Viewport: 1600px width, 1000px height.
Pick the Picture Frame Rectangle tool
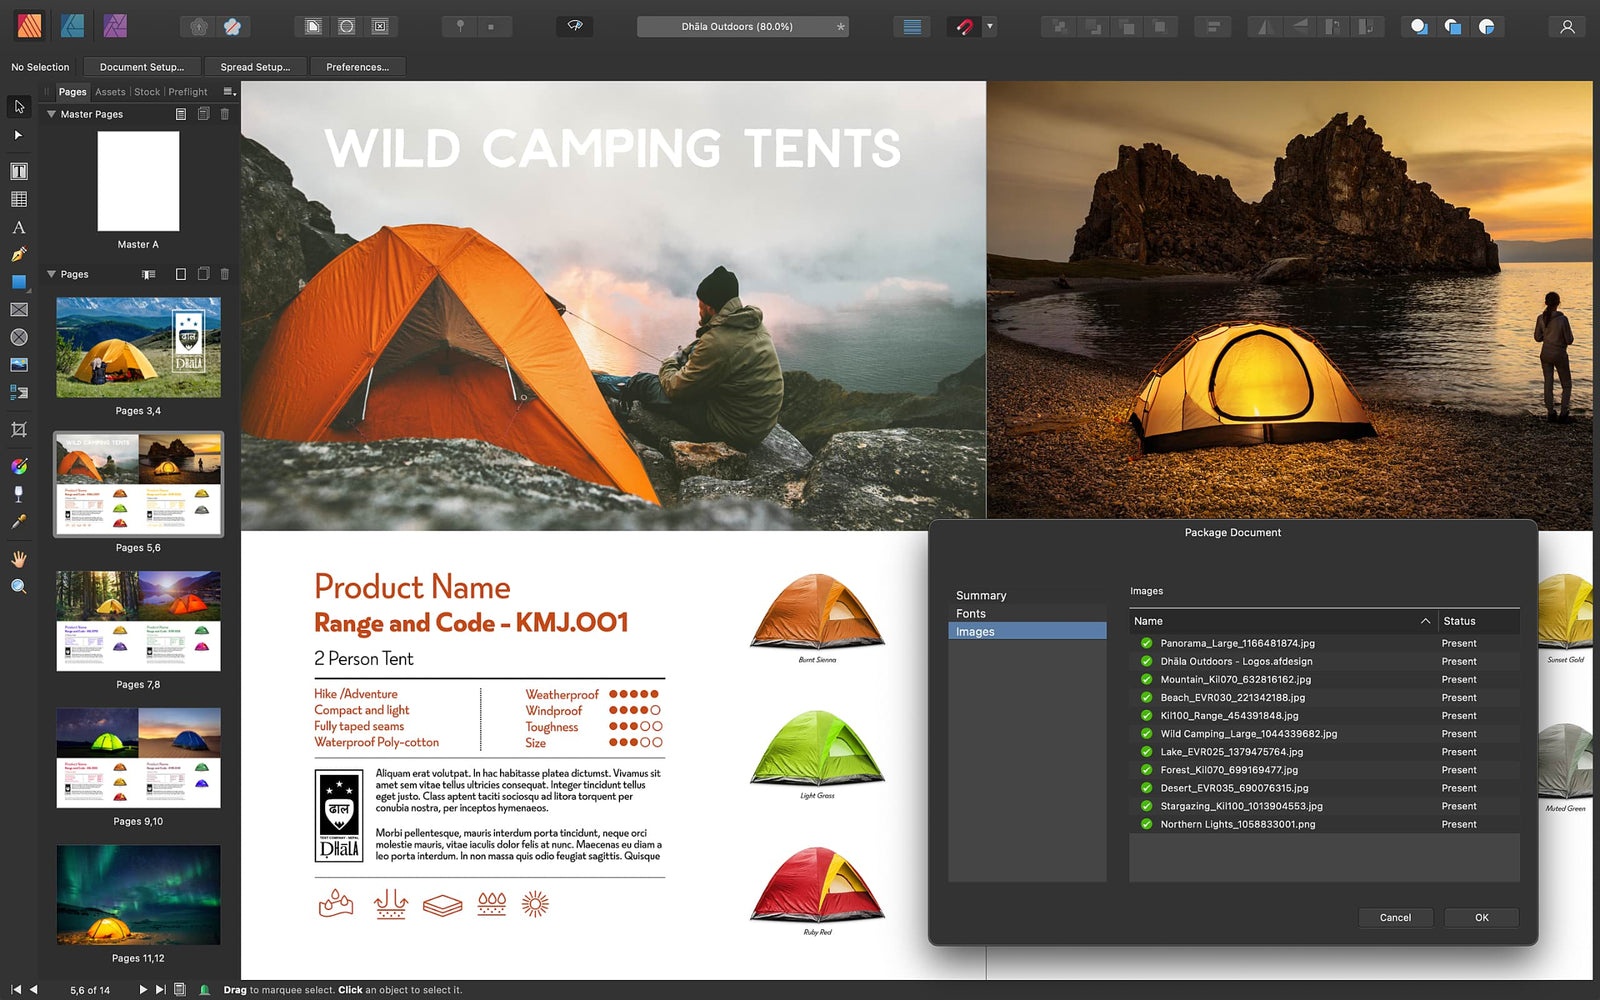[19, 310]
